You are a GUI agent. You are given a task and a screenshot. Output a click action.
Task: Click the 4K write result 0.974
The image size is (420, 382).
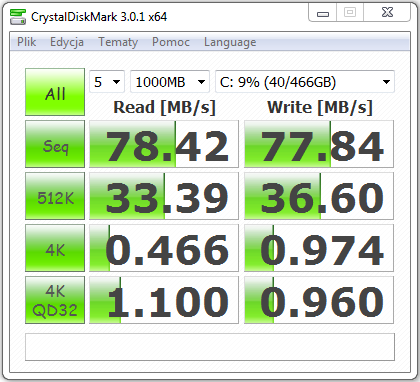[x=319, y=248]
